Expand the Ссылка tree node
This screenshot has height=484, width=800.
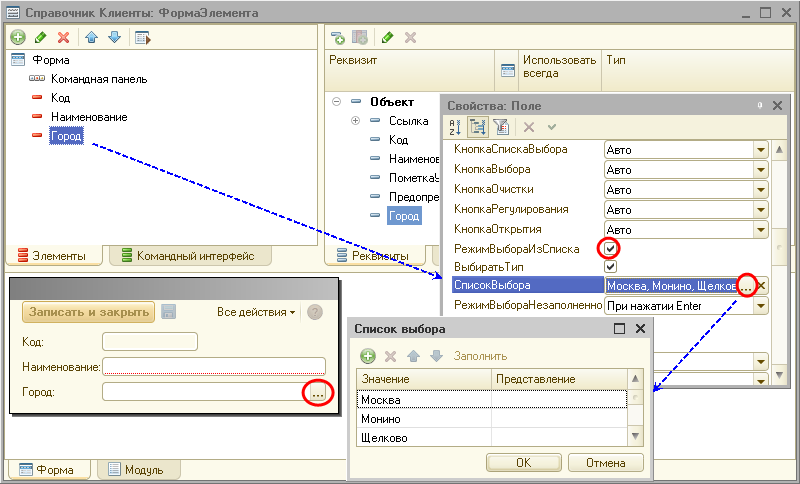[x=355, y=121]
